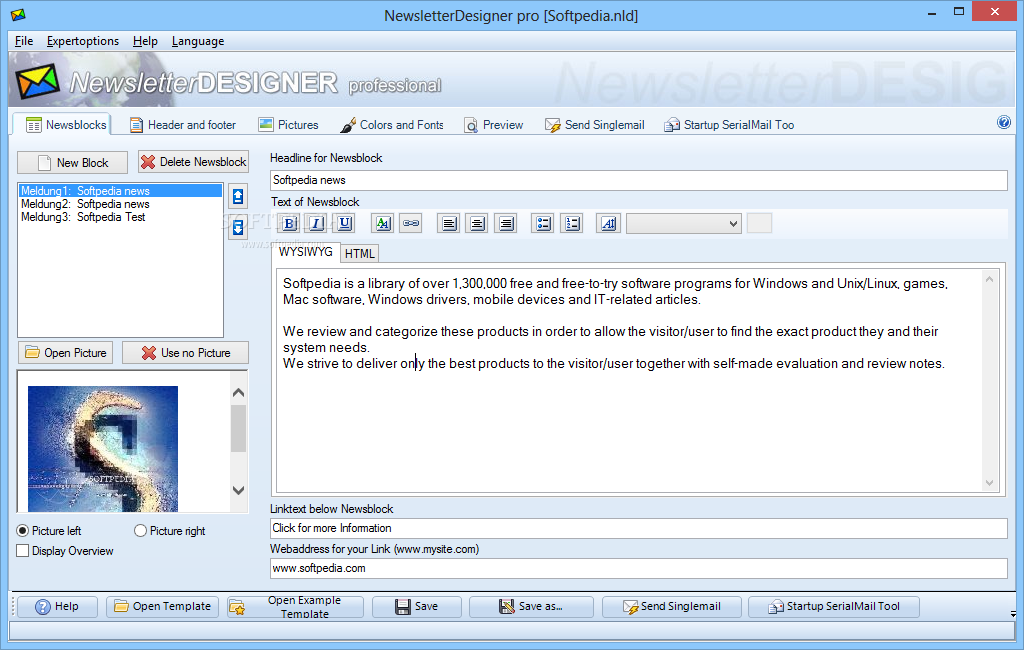Click Open Picture button
The width and height of the screenshot is (1024, 650).
[x=65, y=353]
